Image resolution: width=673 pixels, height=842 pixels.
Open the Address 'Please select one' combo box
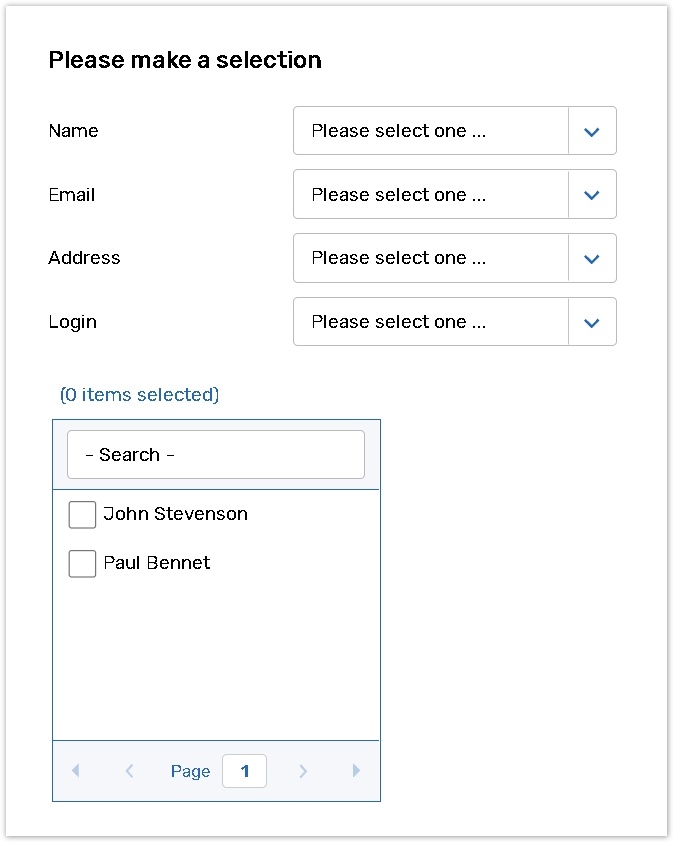pos(430,258)
